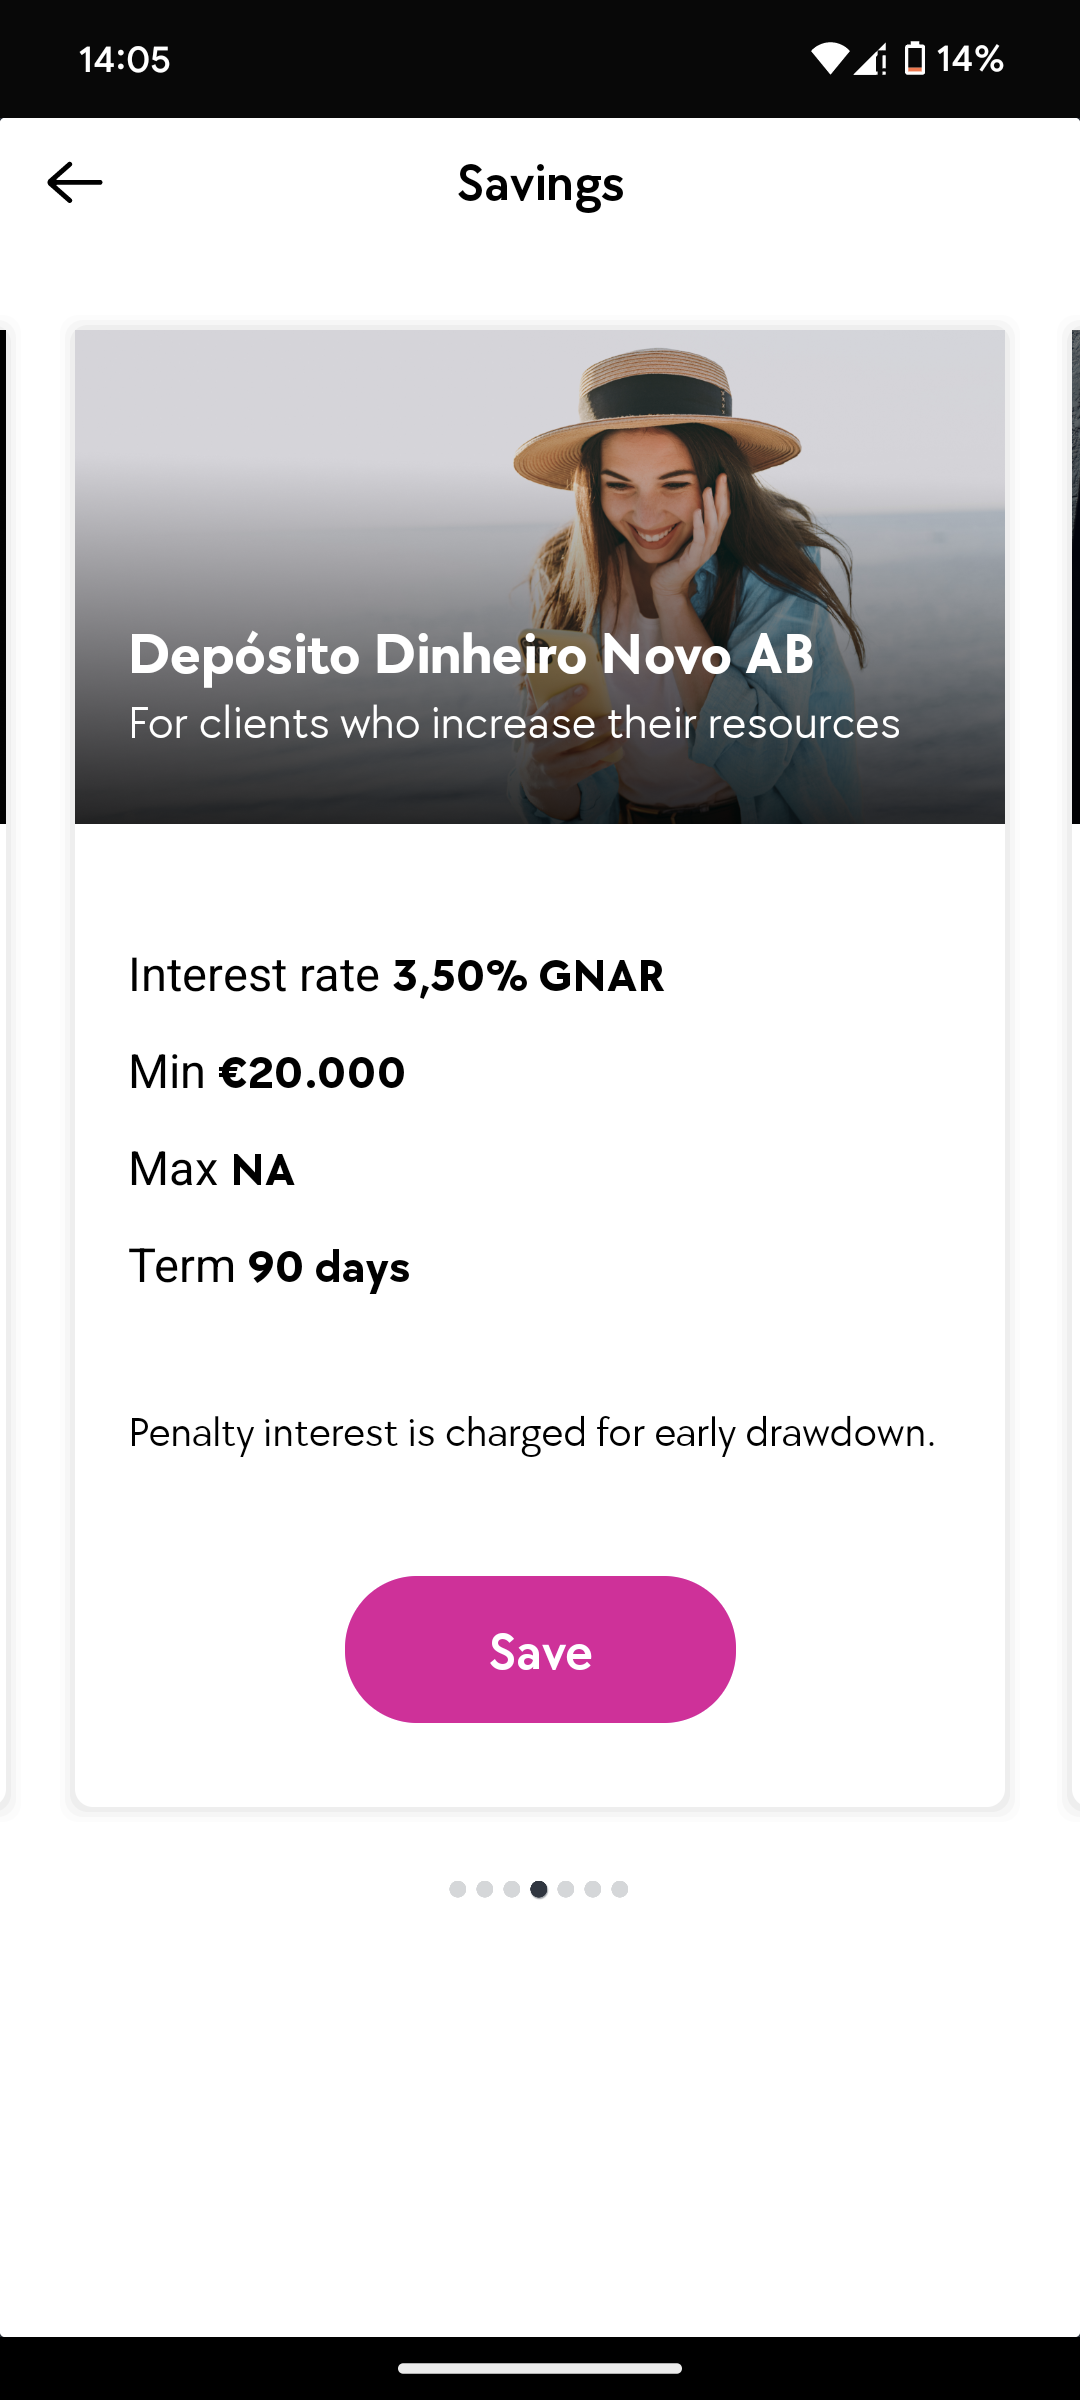The height and width of the screenshot is (2400, 1080).
Task: Select the second carousel page dot
Action: pos(485,1889)
